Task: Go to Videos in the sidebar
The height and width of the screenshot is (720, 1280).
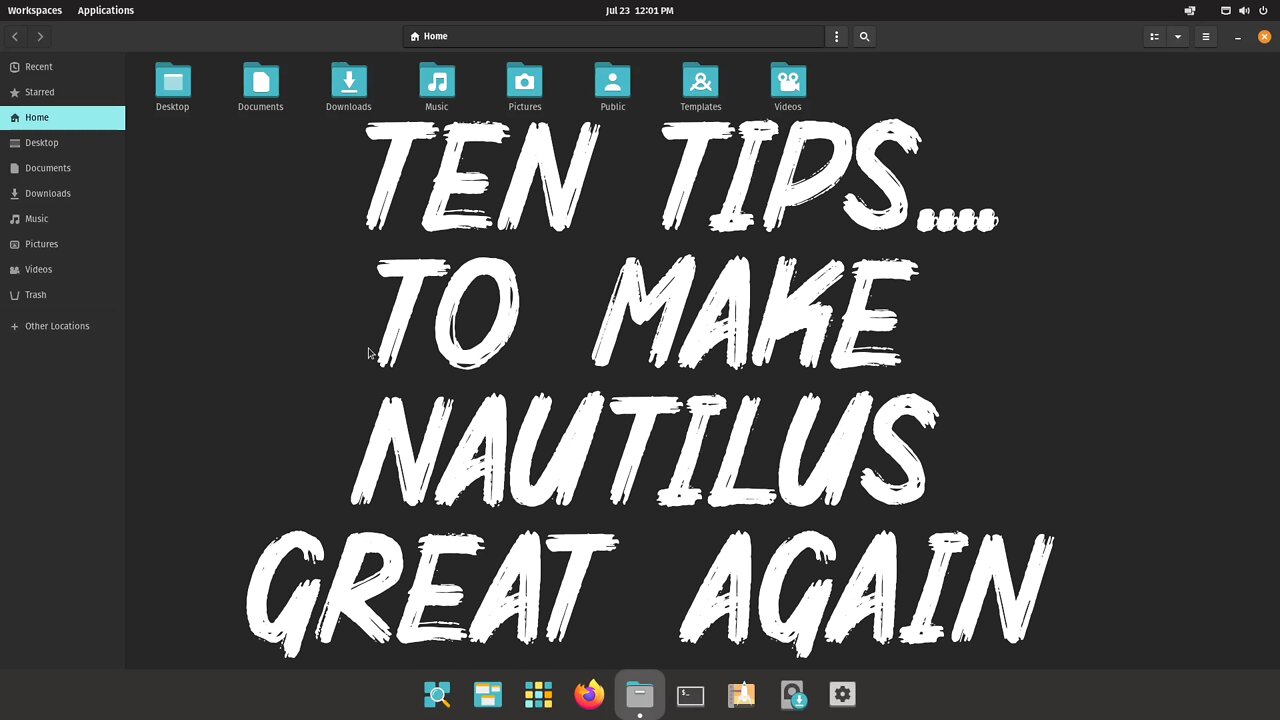Action: [62, 269]
